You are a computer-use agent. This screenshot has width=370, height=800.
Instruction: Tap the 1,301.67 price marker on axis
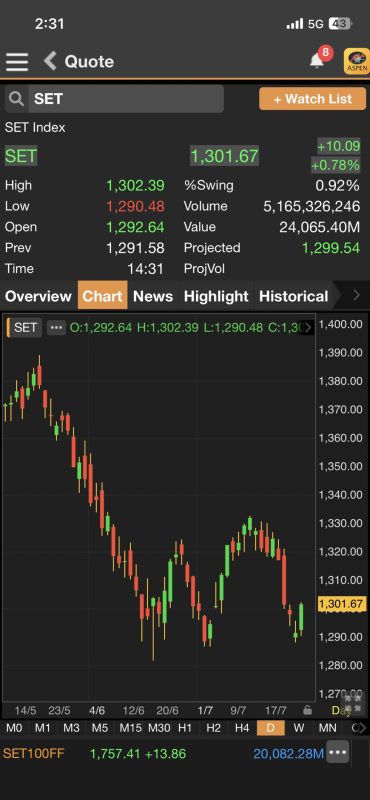[341, 604]
